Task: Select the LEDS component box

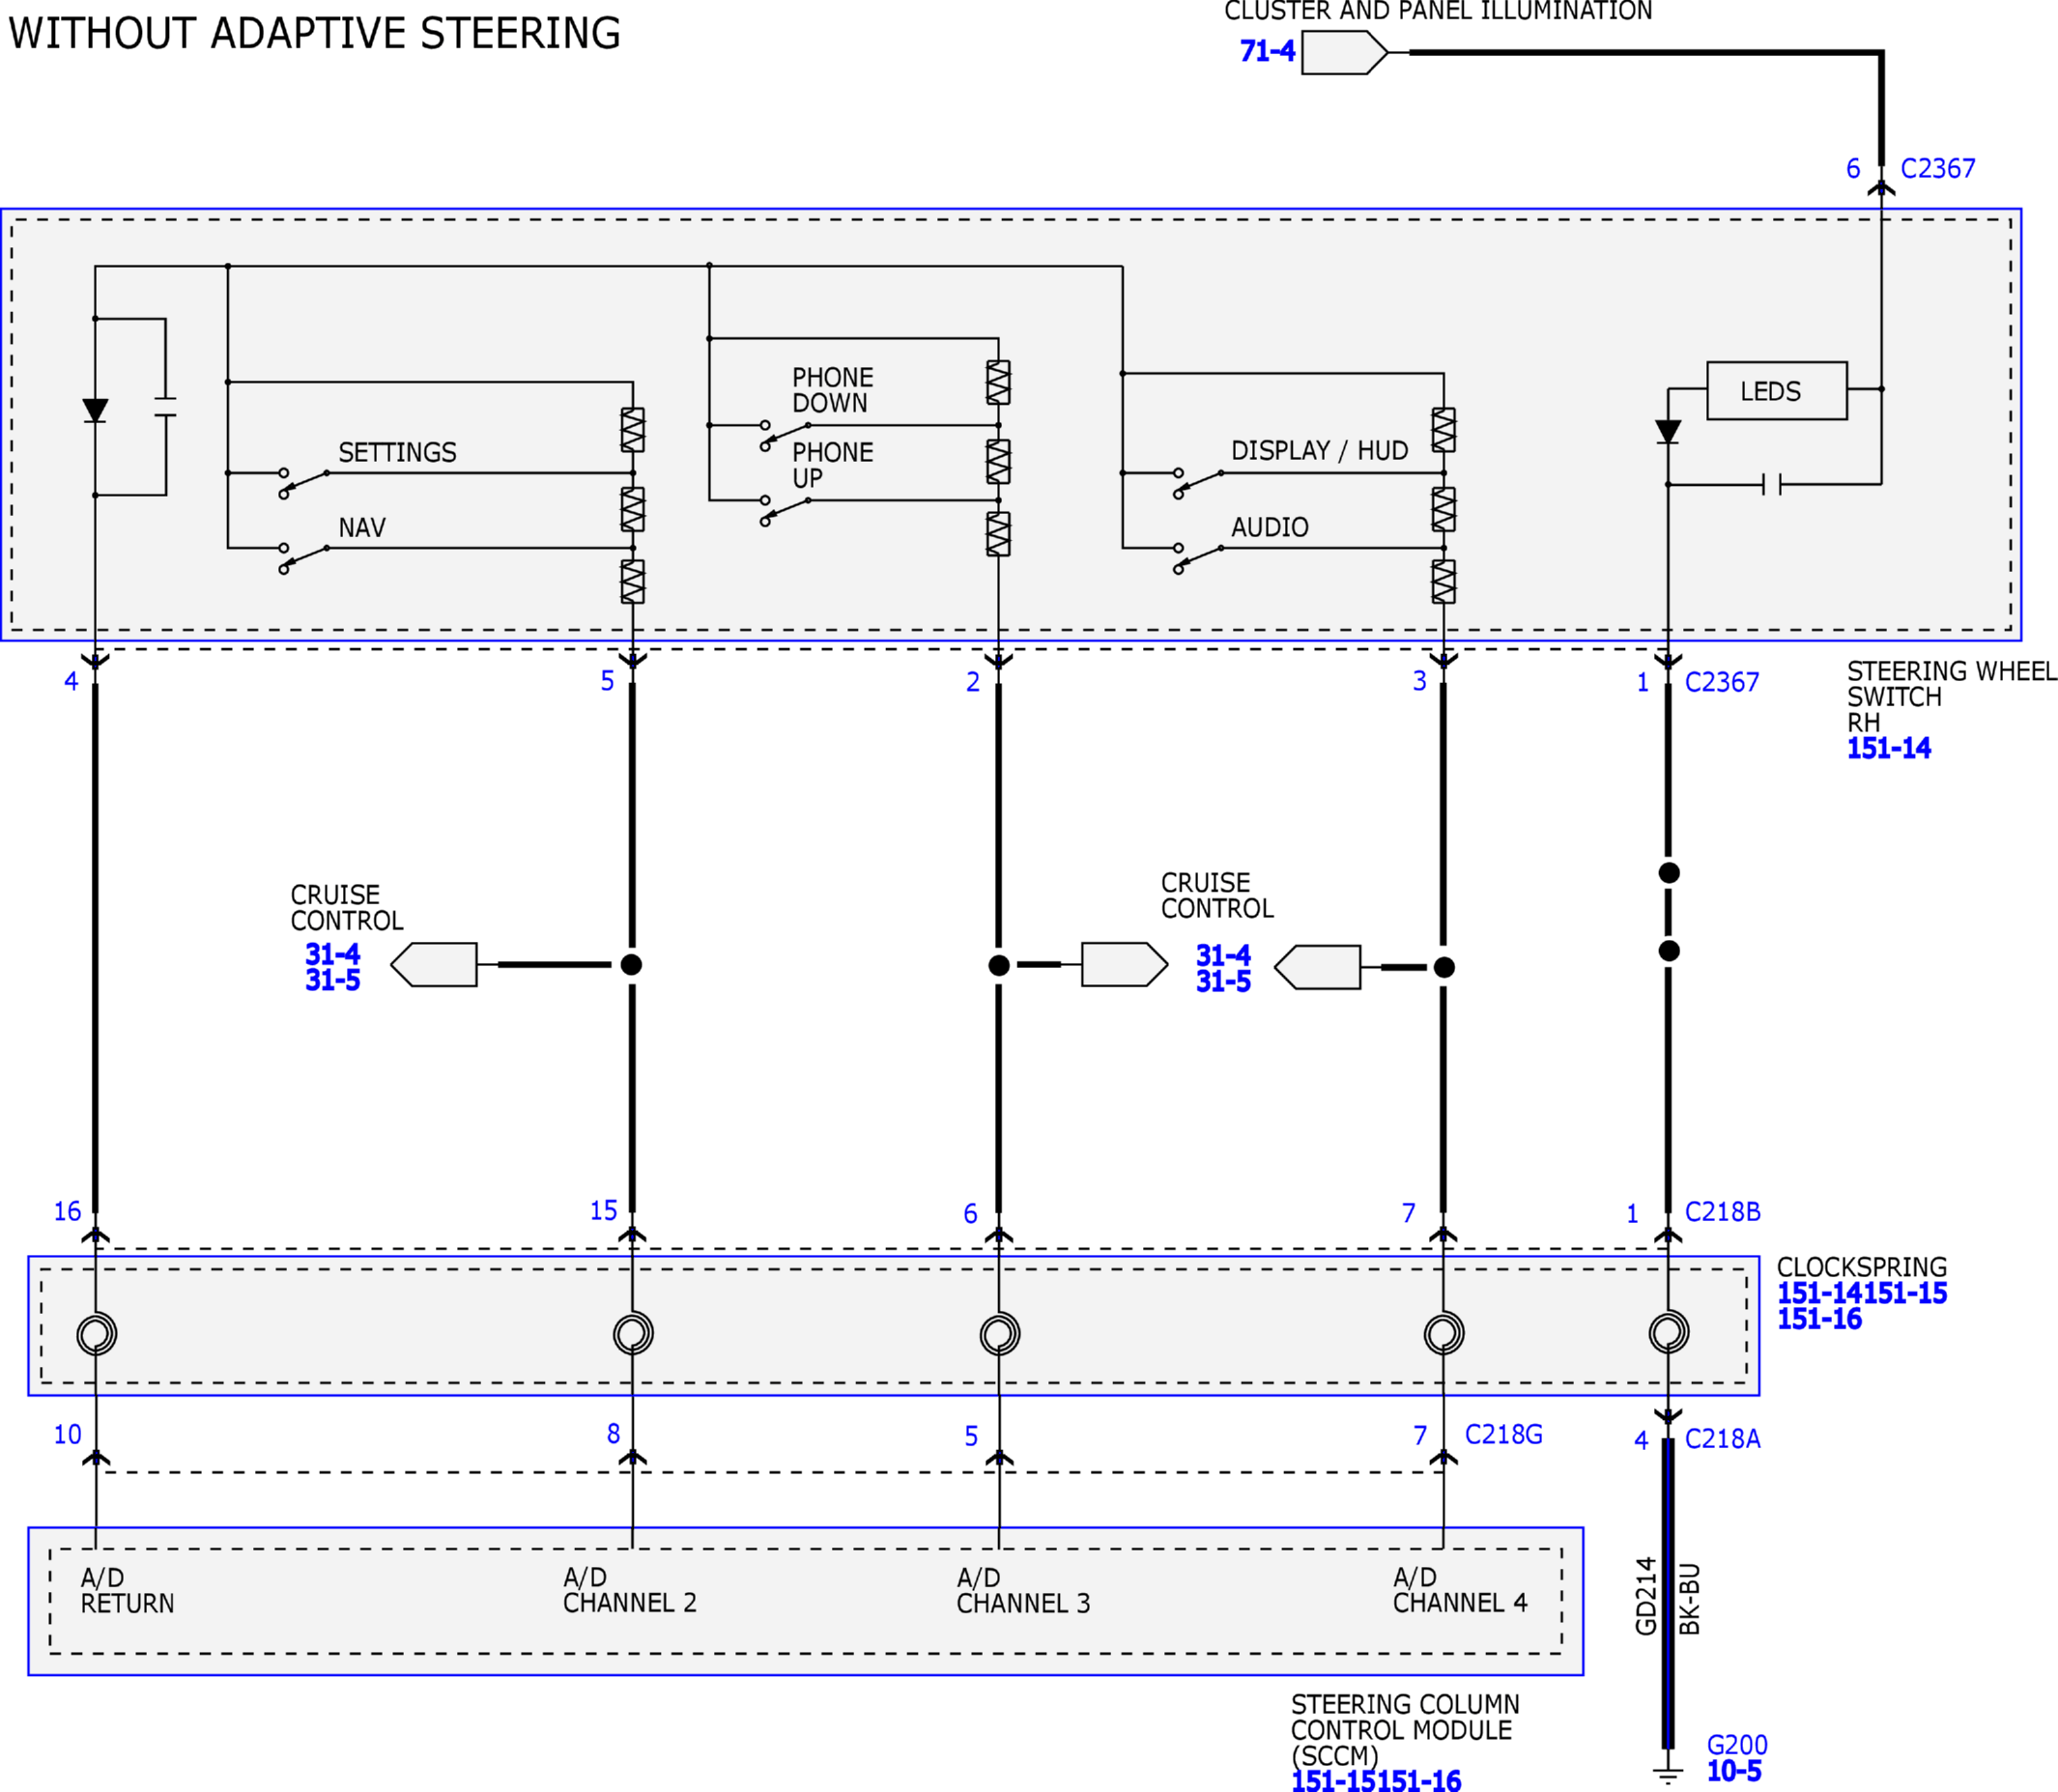Action: 1776,391
